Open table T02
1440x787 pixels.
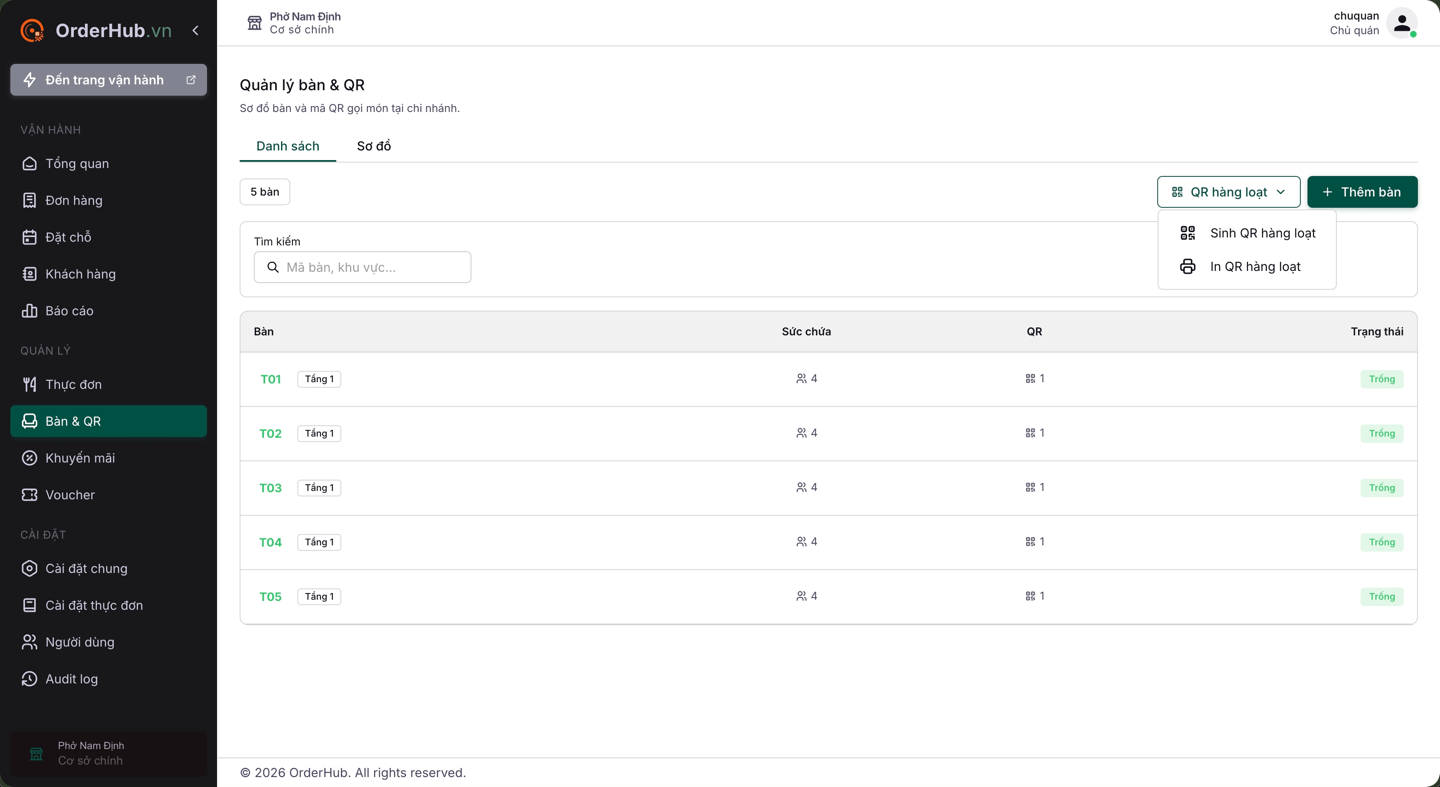(x=271, y=434)
